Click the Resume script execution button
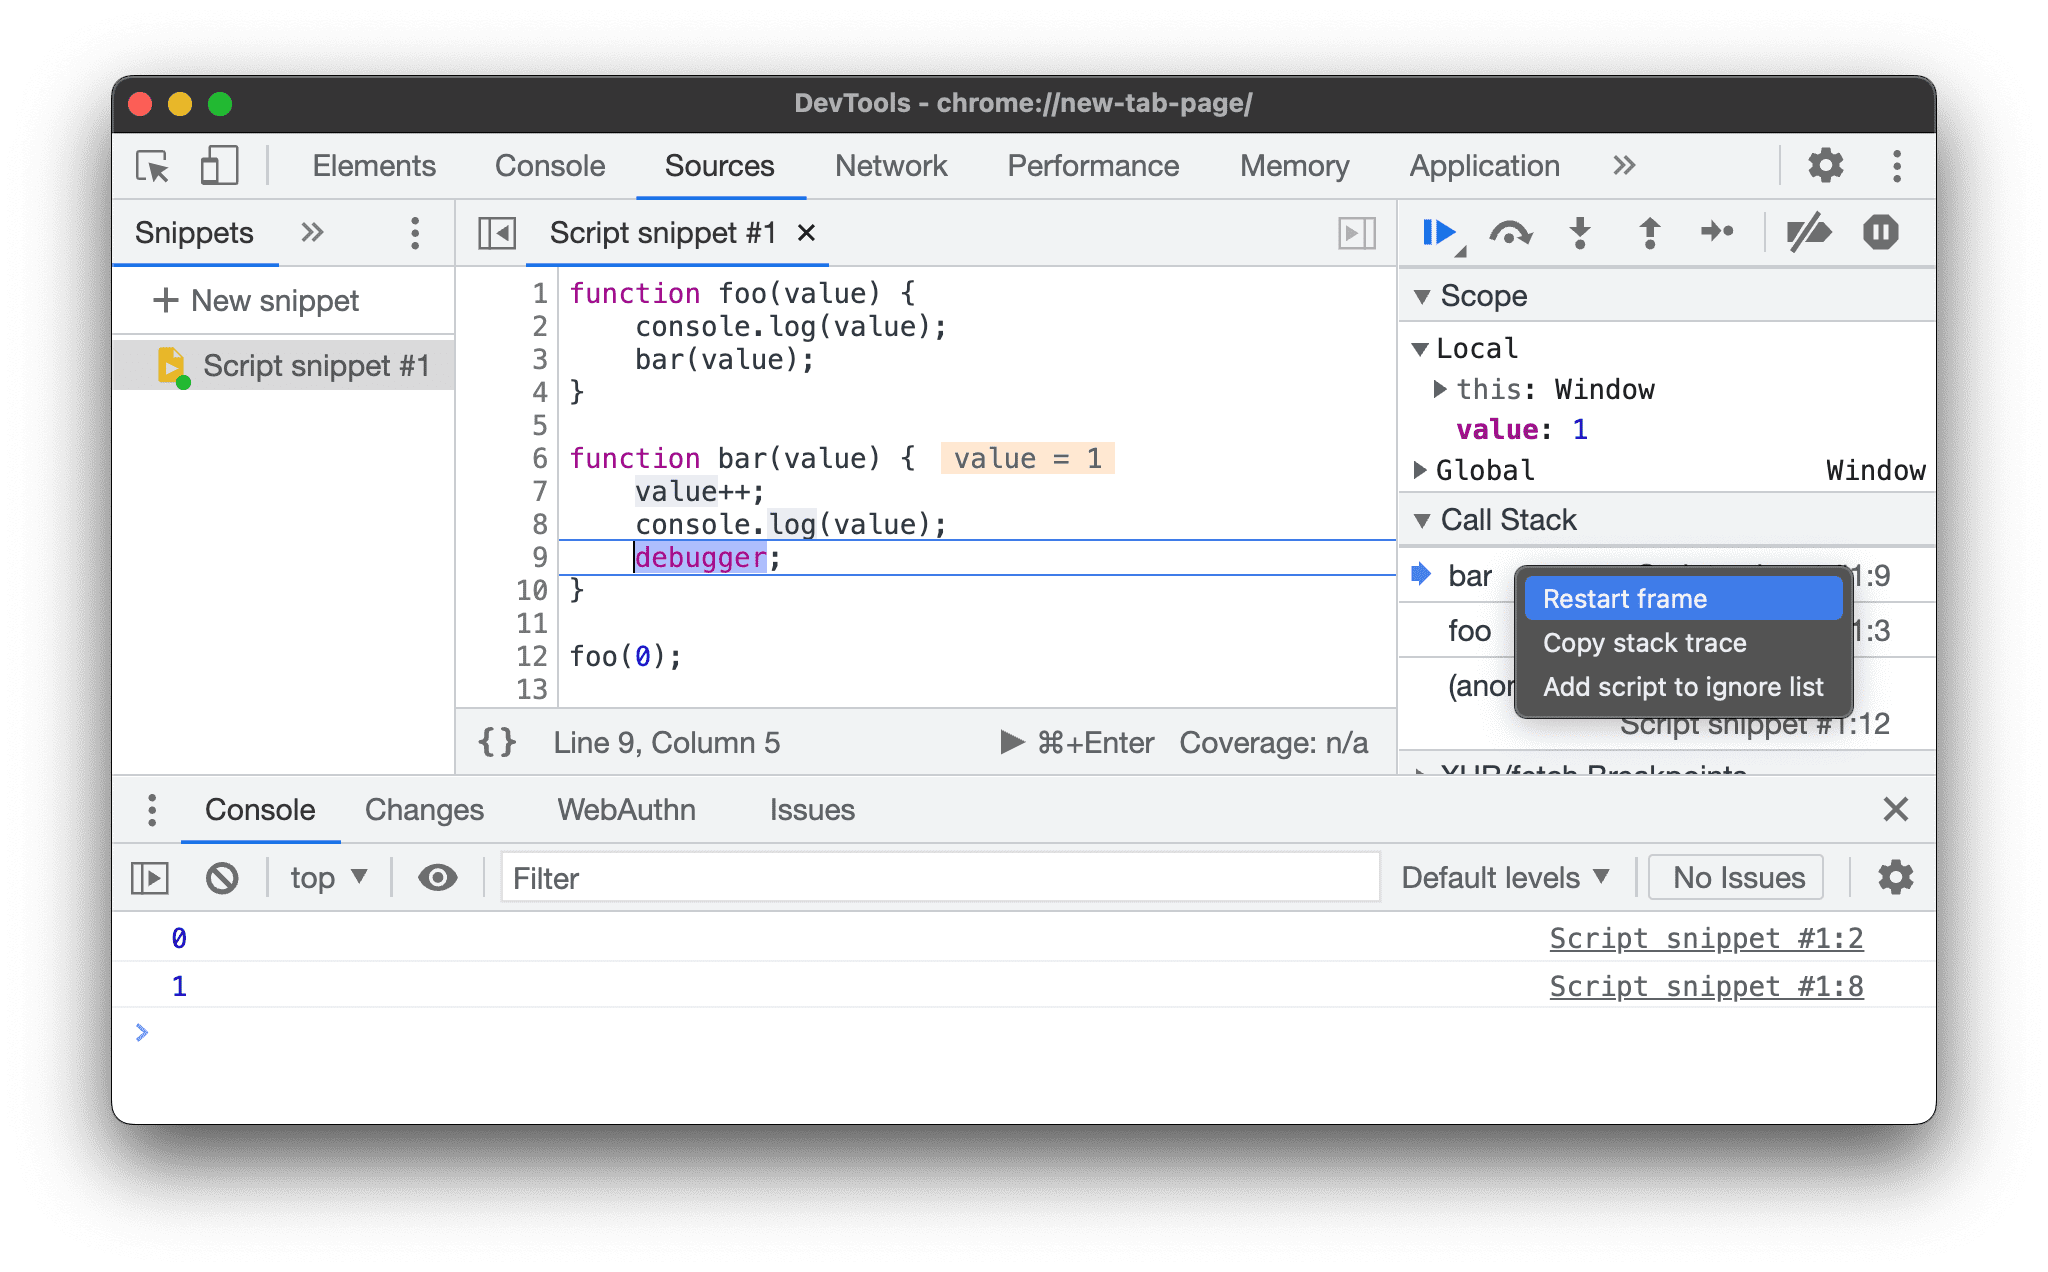This screenshot has height=1272, width=2048. (1436, 232)
